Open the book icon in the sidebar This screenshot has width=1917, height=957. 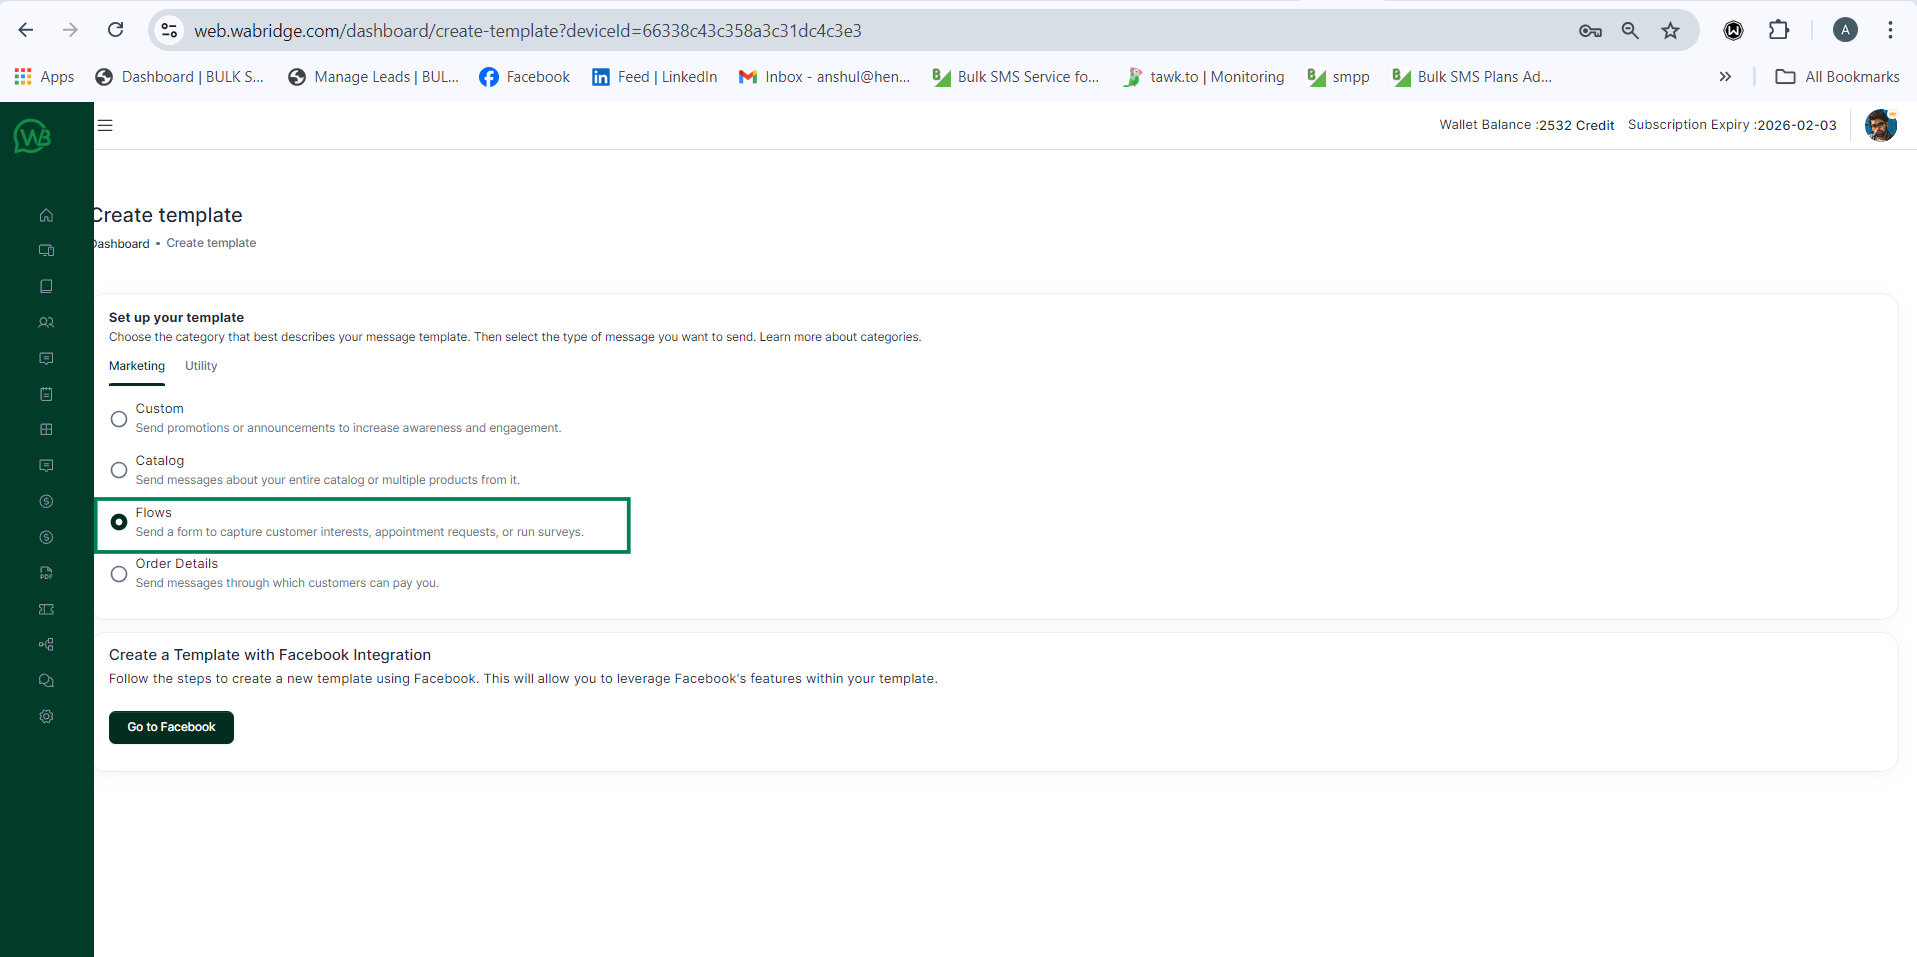coord(46,287)
